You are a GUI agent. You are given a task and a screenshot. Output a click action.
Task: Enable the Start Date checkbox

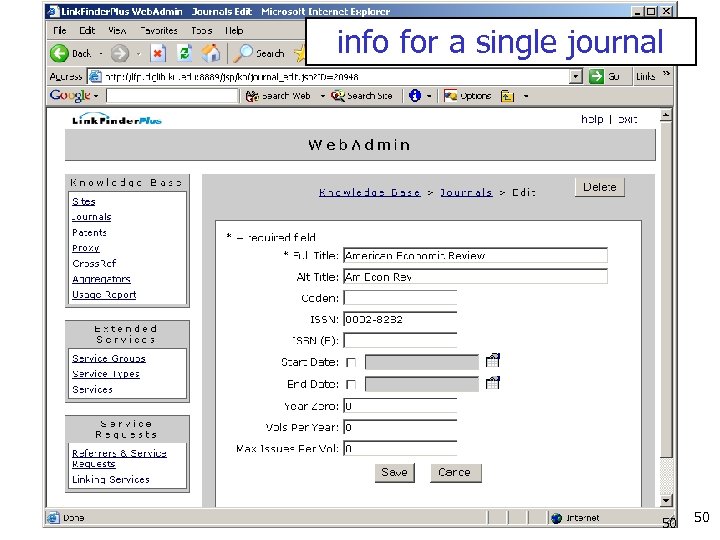pos(351,362)
